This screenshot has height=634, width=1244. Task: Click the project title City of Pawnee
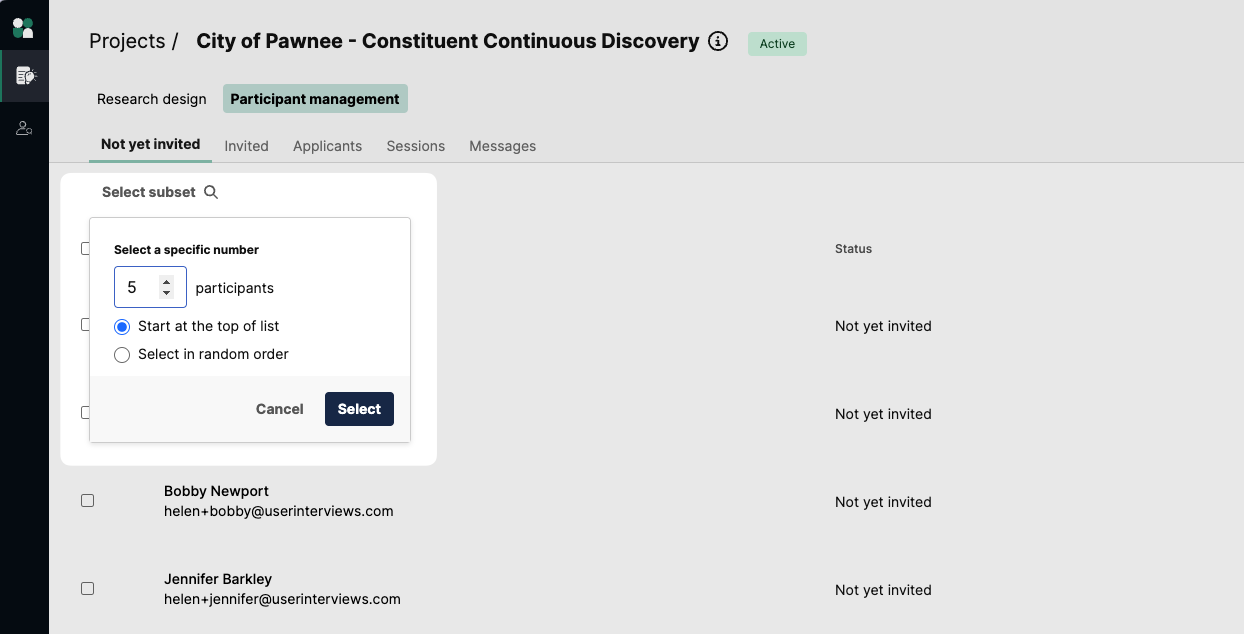click(x=448, y=41)
